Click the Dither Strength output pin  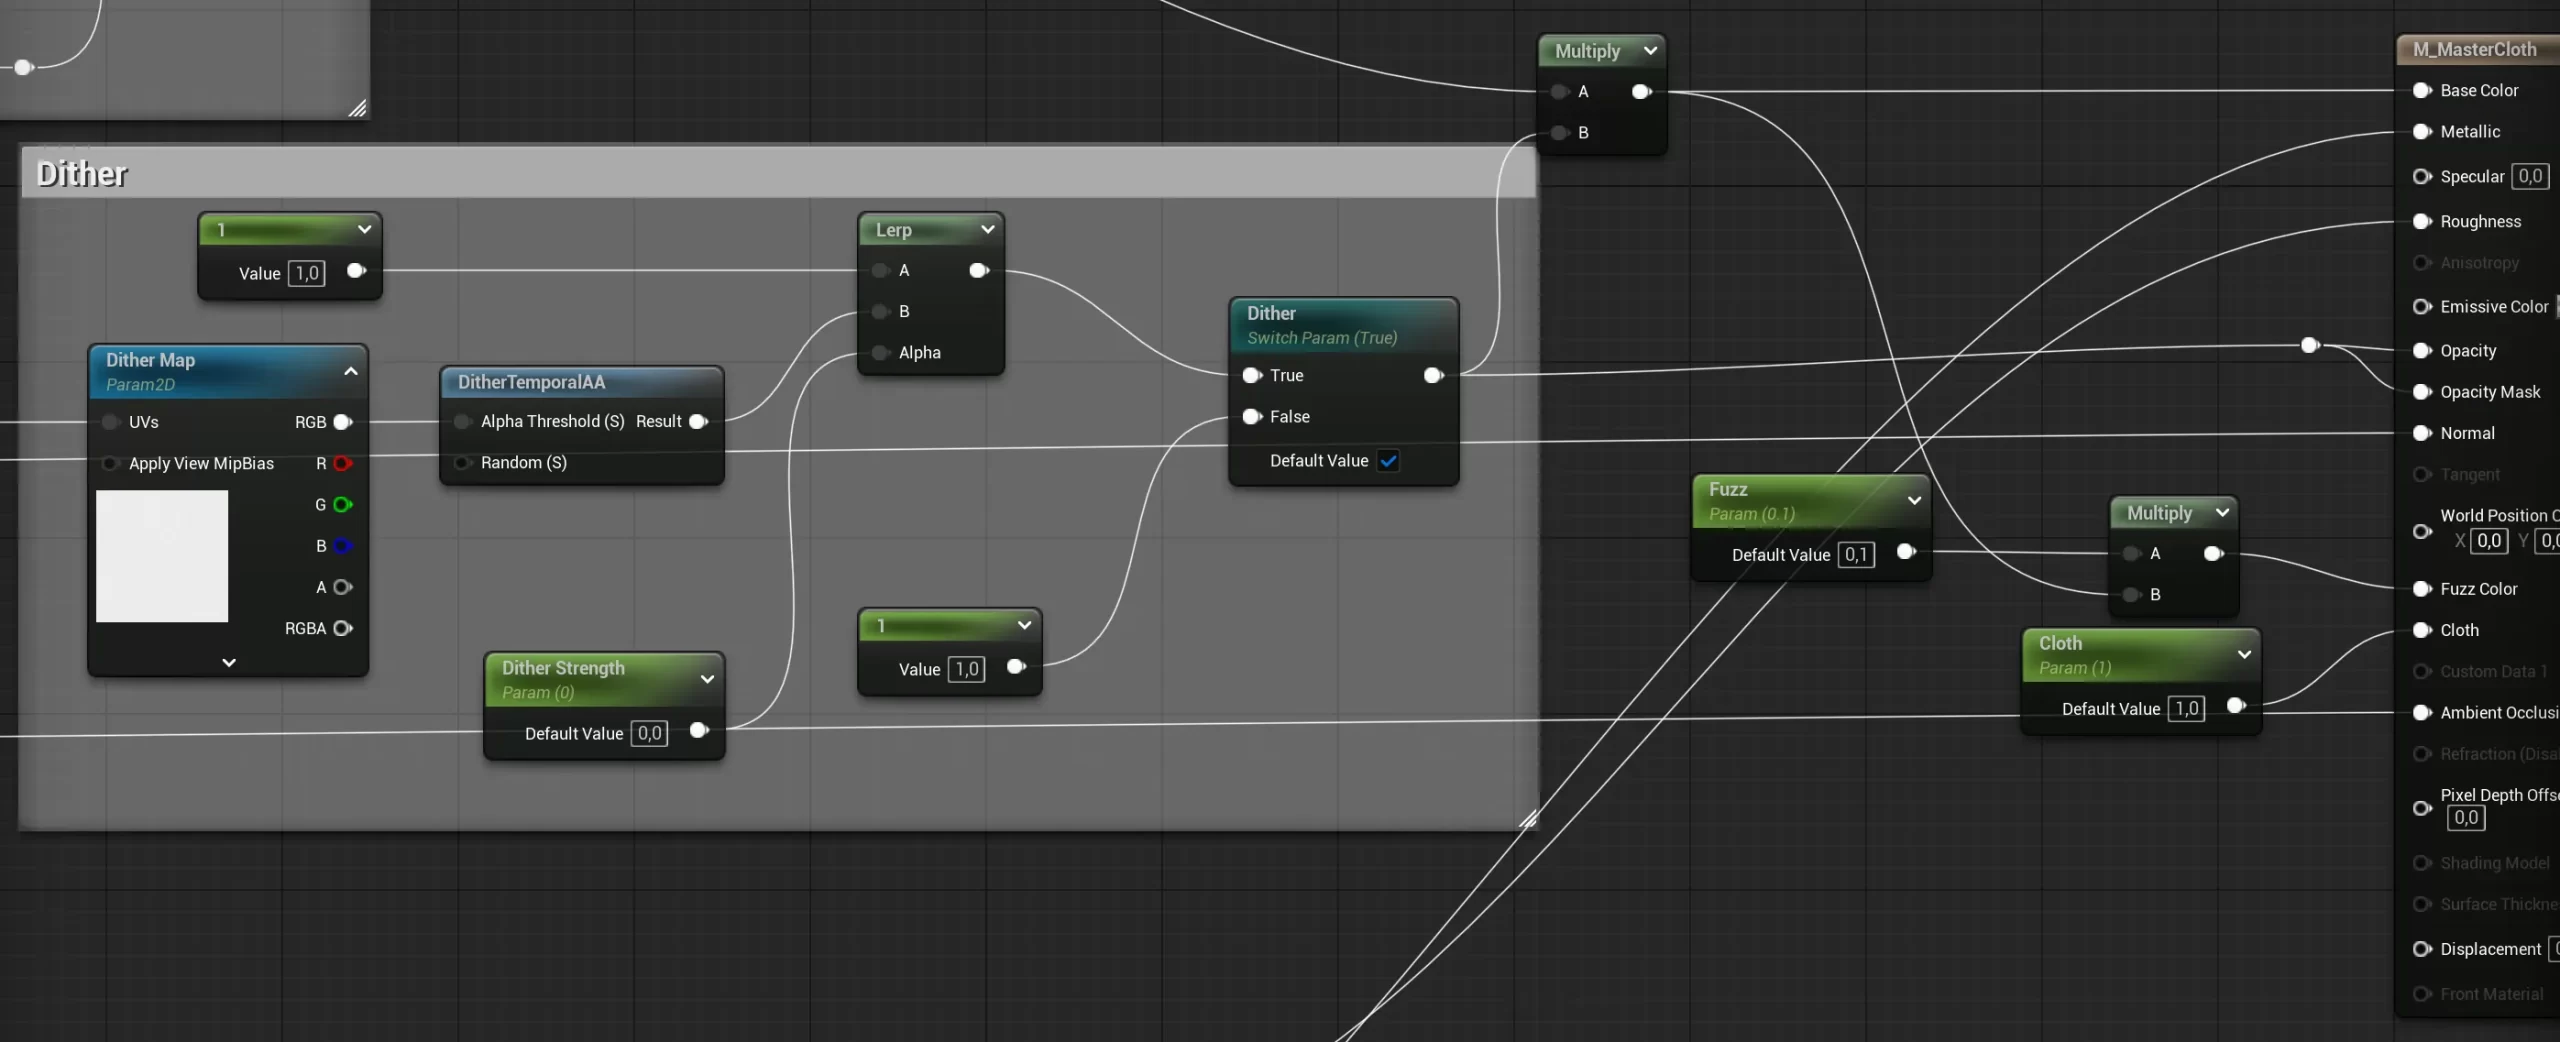tap(700, 730)
